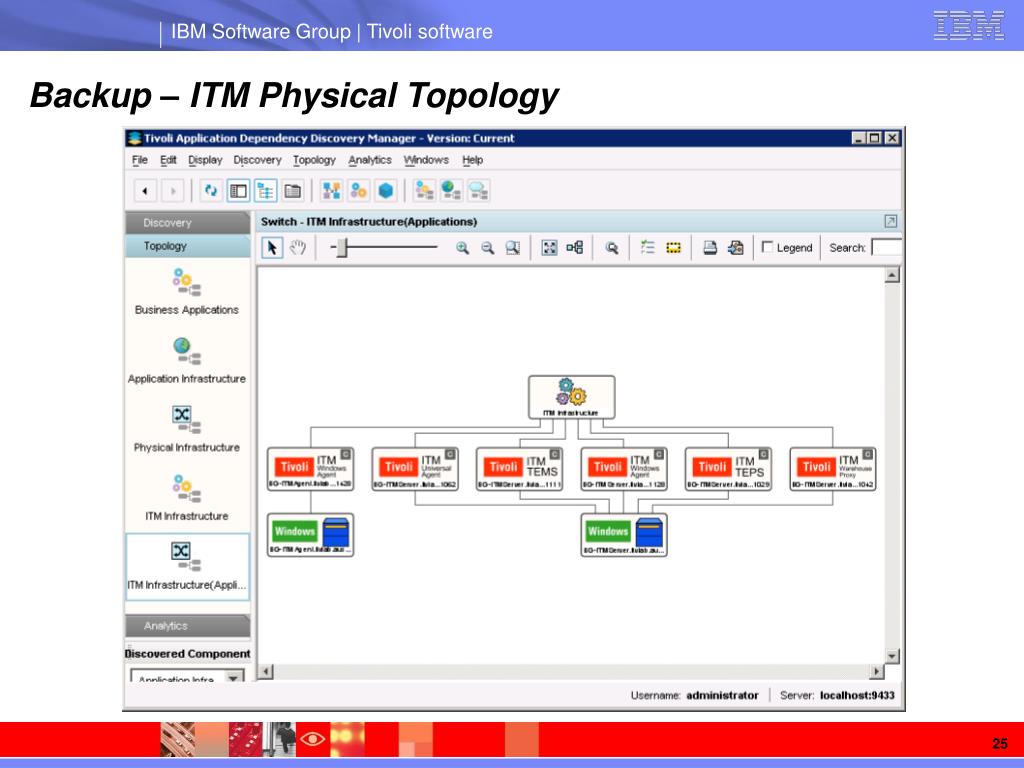
Task: Select the Windows server node under ITM Server
Action: point(624,535)
